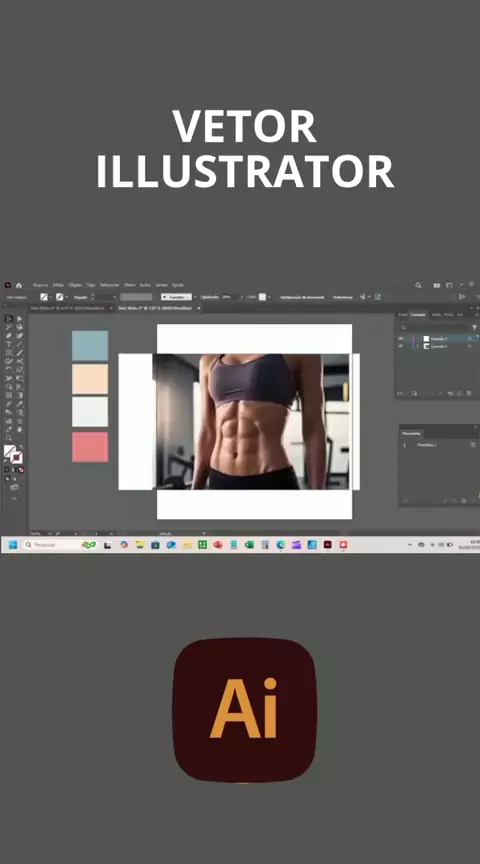The image size is (480, 864).
Task: Select the Type tool
Action: 9,344
